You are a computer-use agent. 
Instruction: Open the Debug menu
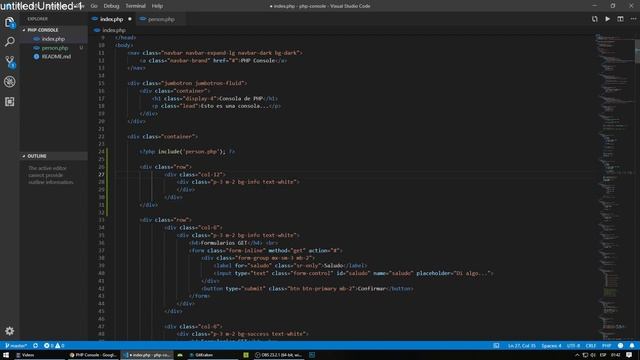click(x=111, y=6)
